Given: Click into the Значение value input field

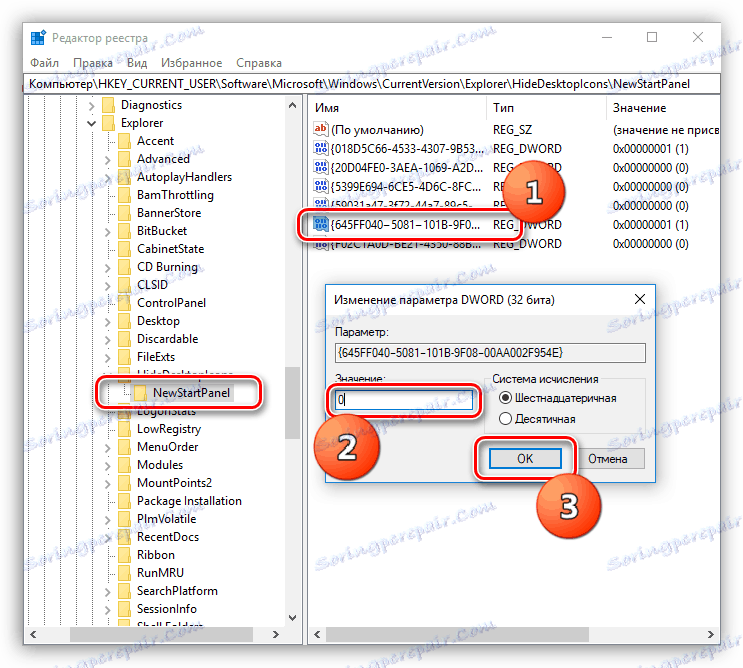Looking at the screenshot, I should click(404, 399).
